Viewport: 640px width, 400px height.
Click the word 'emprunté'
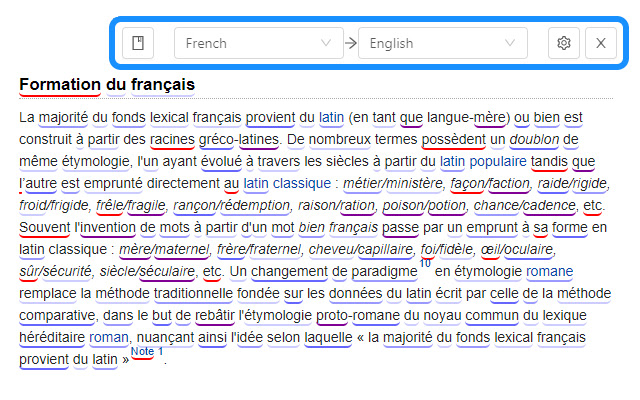pos(113,184)
